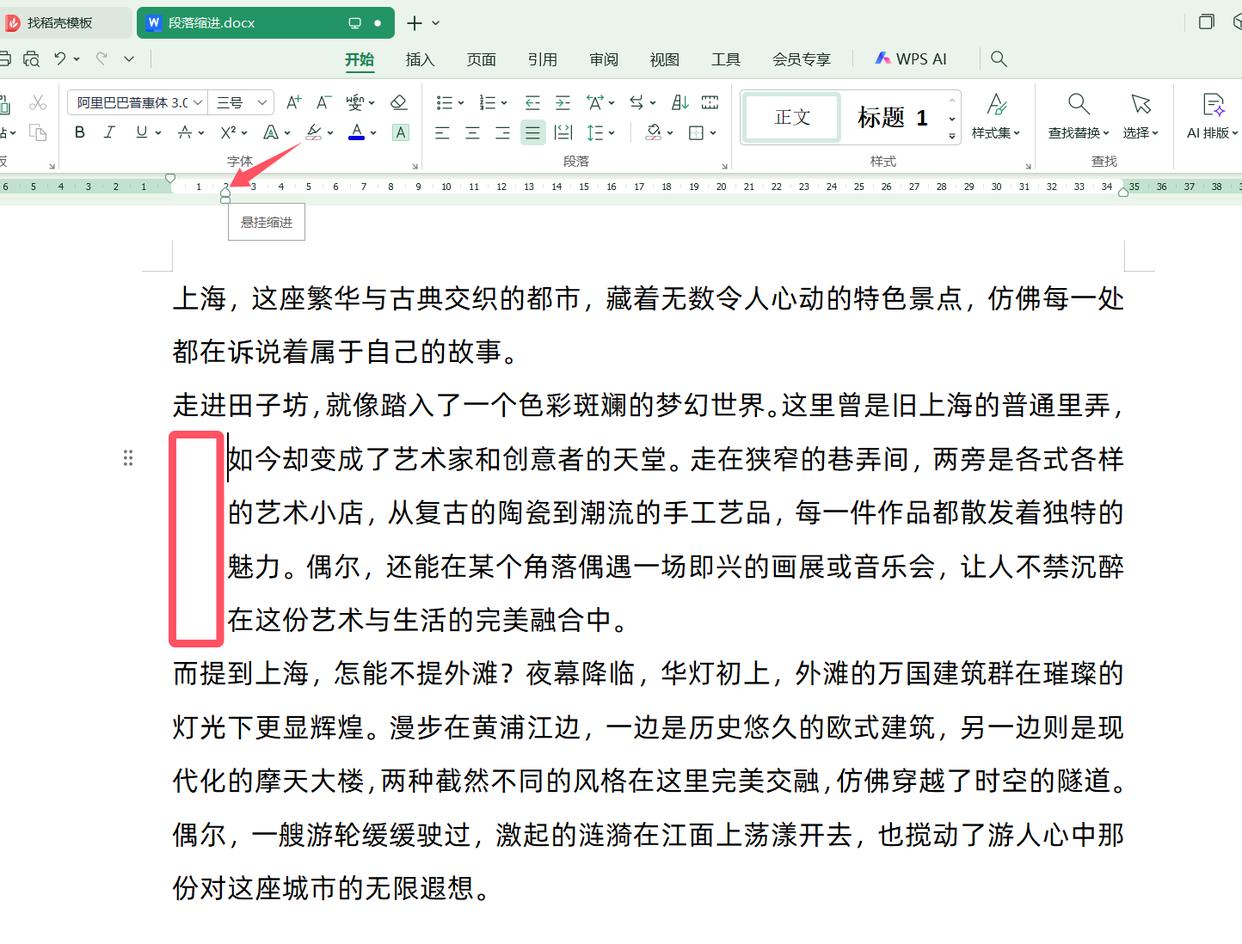
Task: Open the font name dropdown
Action: [x=198, y=102]
